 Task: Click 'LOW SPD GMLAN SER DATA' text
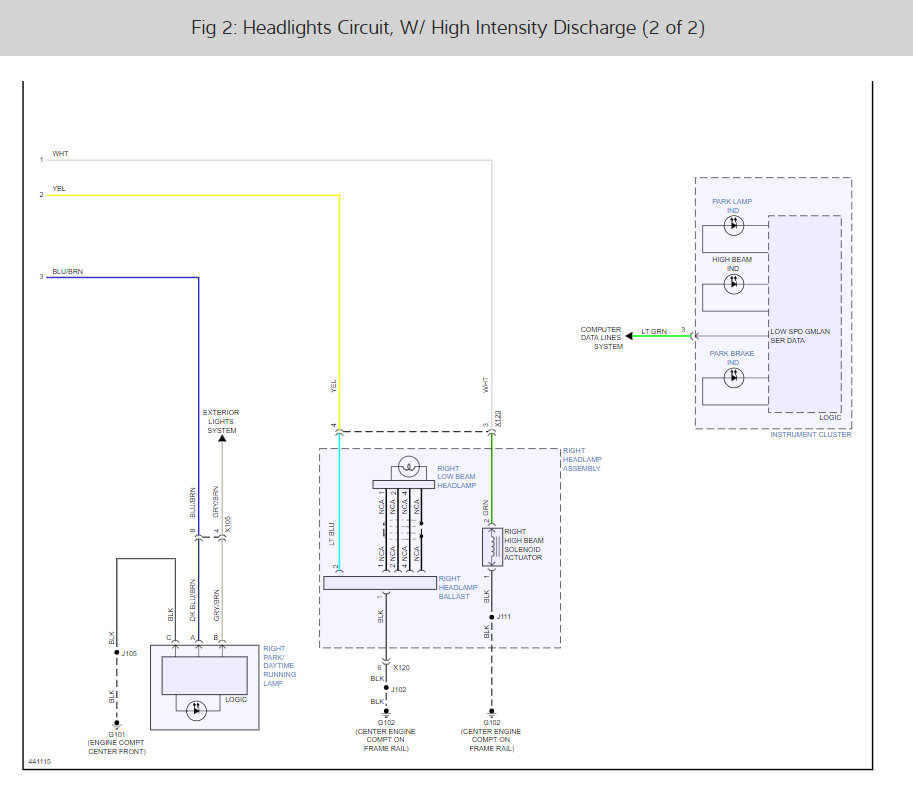(800, 336)
